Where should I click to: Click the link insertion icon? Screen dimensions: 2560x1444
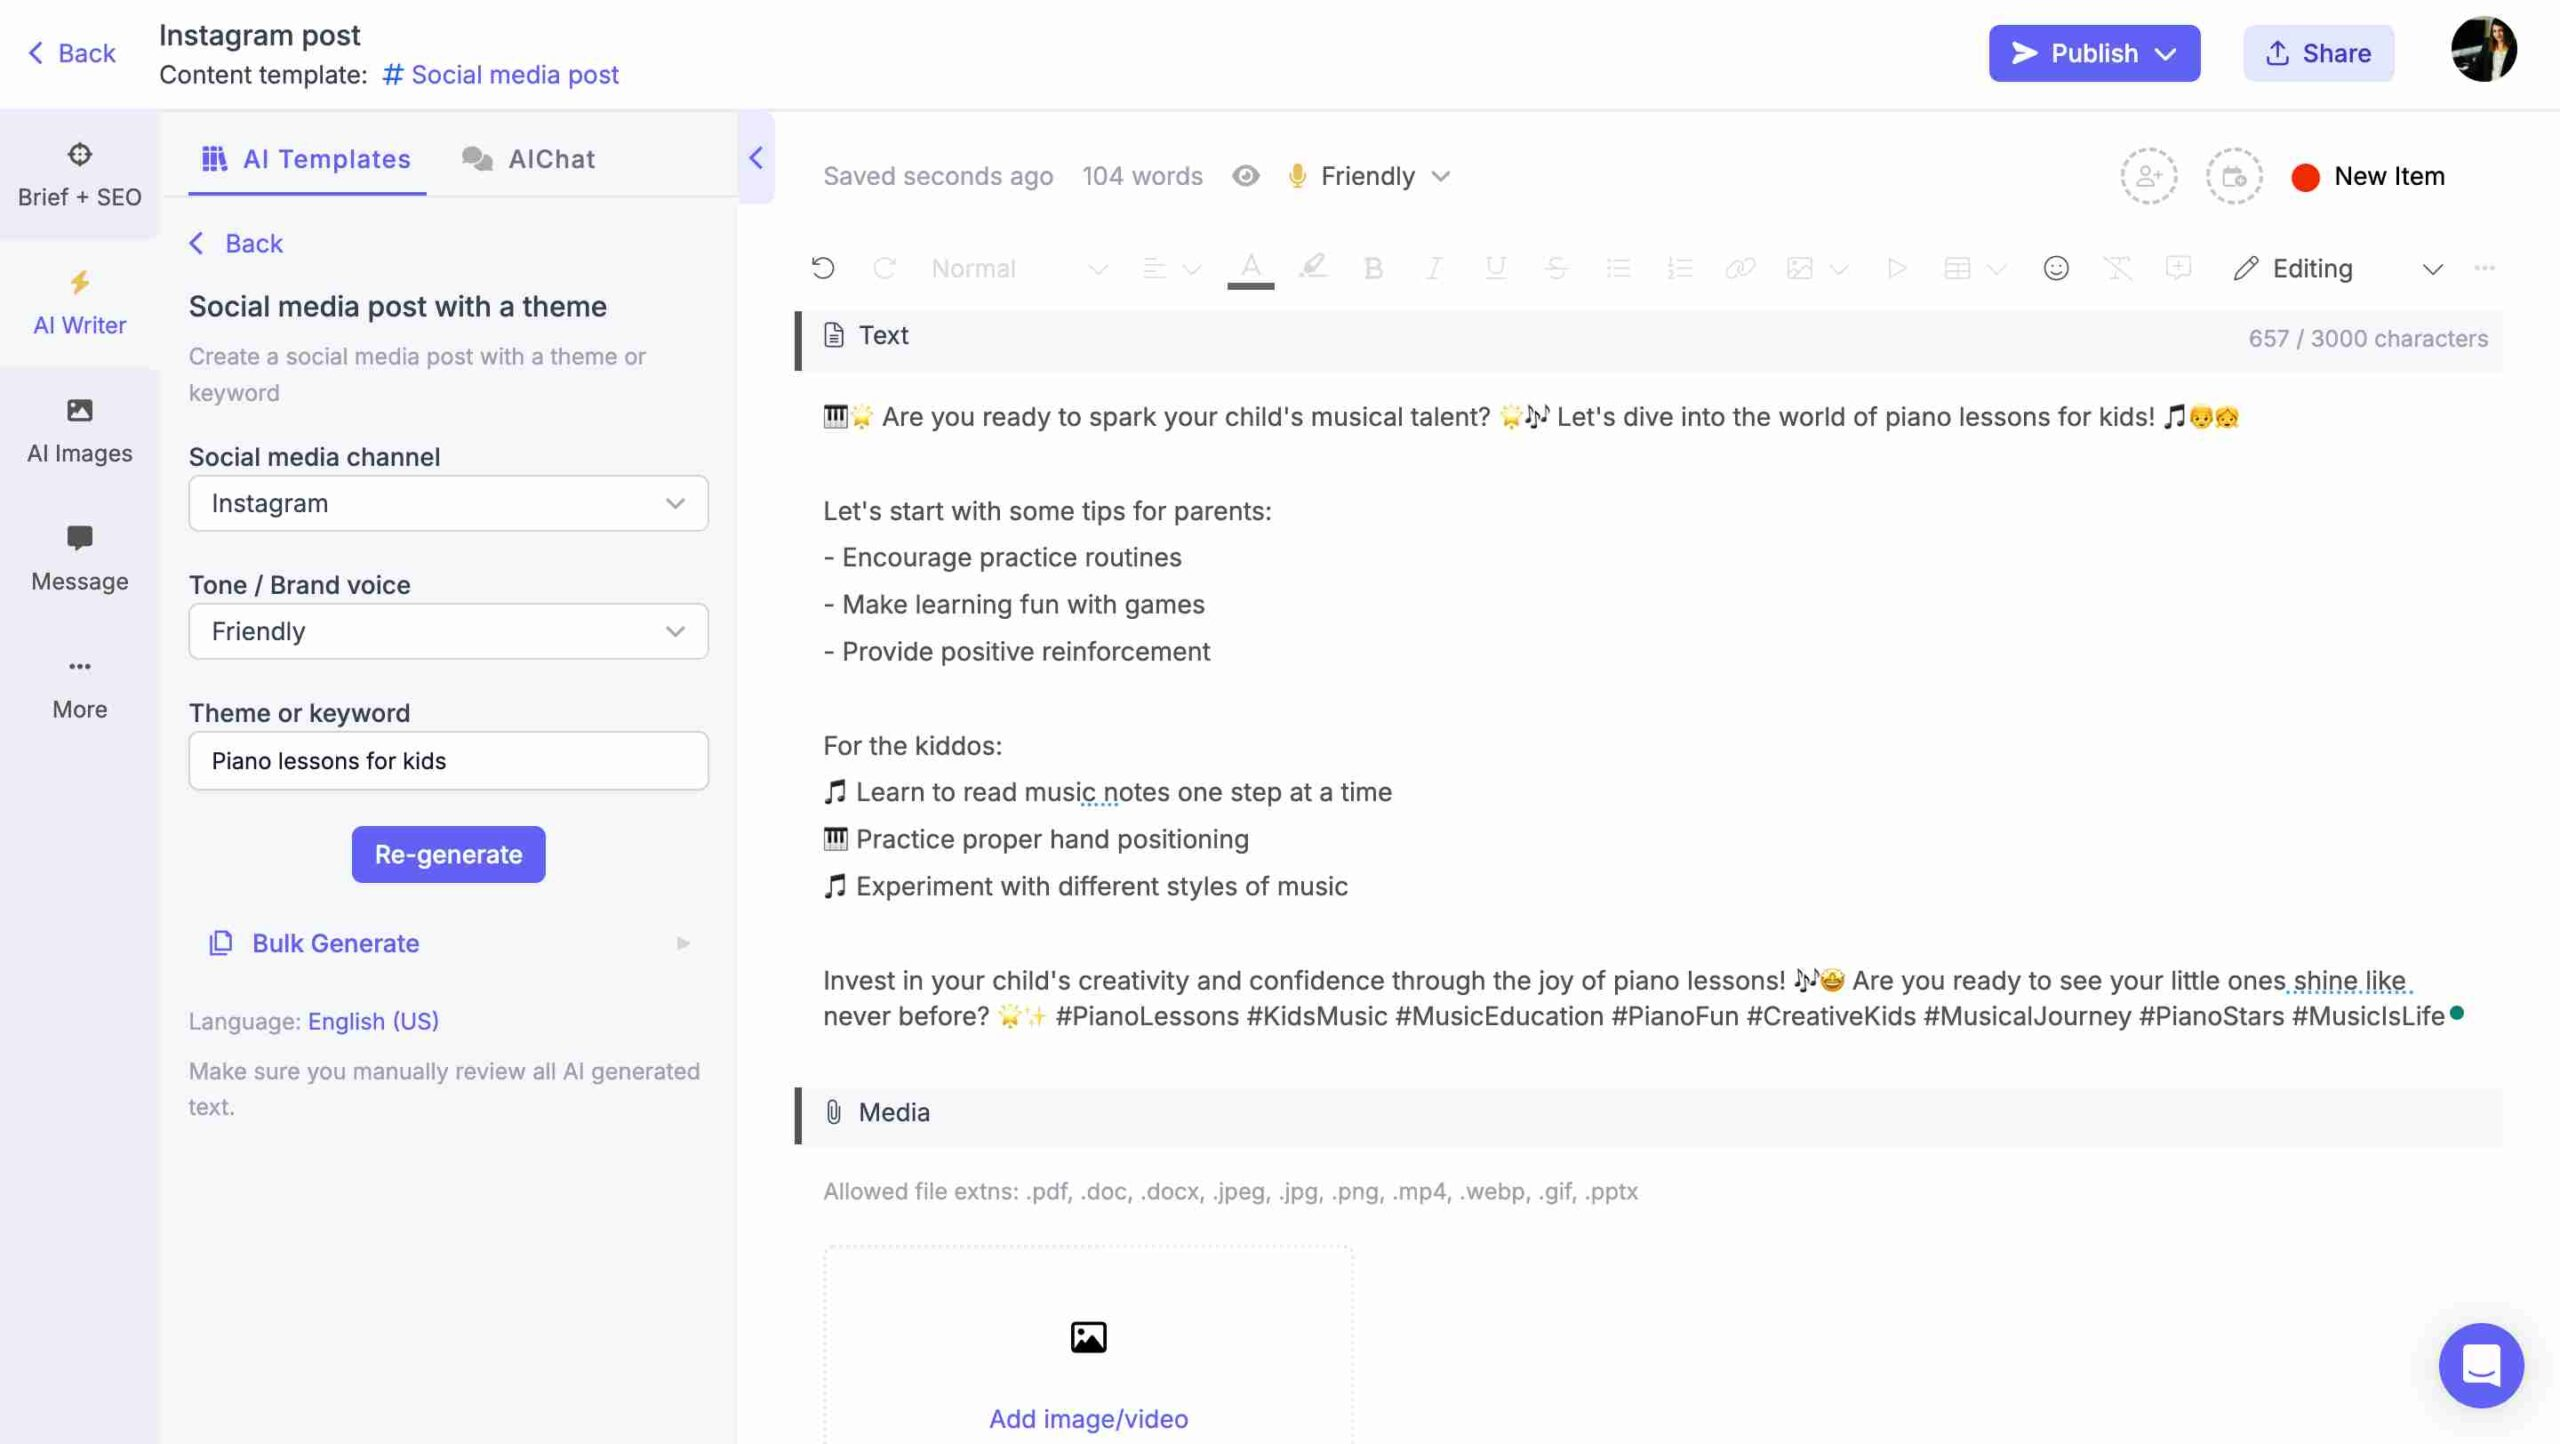[x=1737, y=267]
